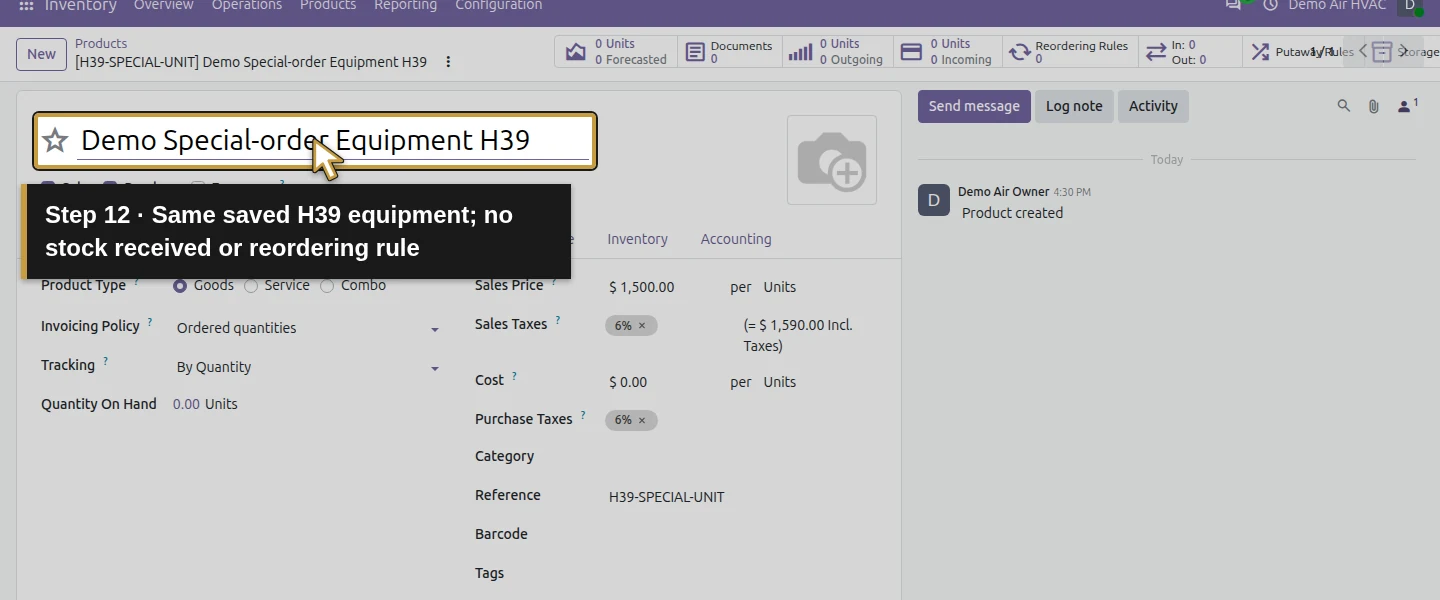
Task: Mark product as favorite with star
Action: [x=55, y=141]
